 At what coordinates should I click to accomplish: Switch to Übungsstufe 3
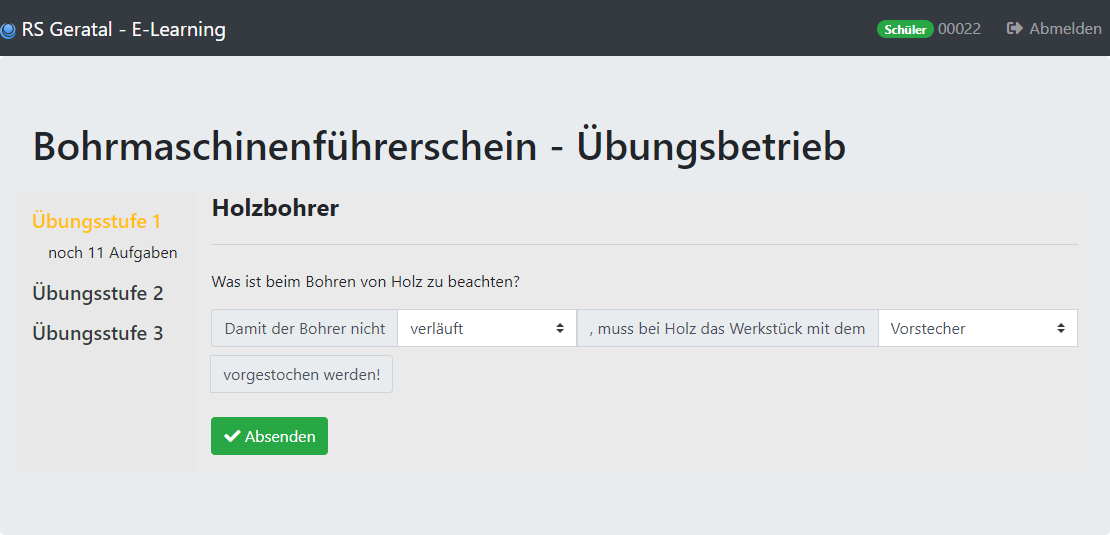tap(98, 333)
